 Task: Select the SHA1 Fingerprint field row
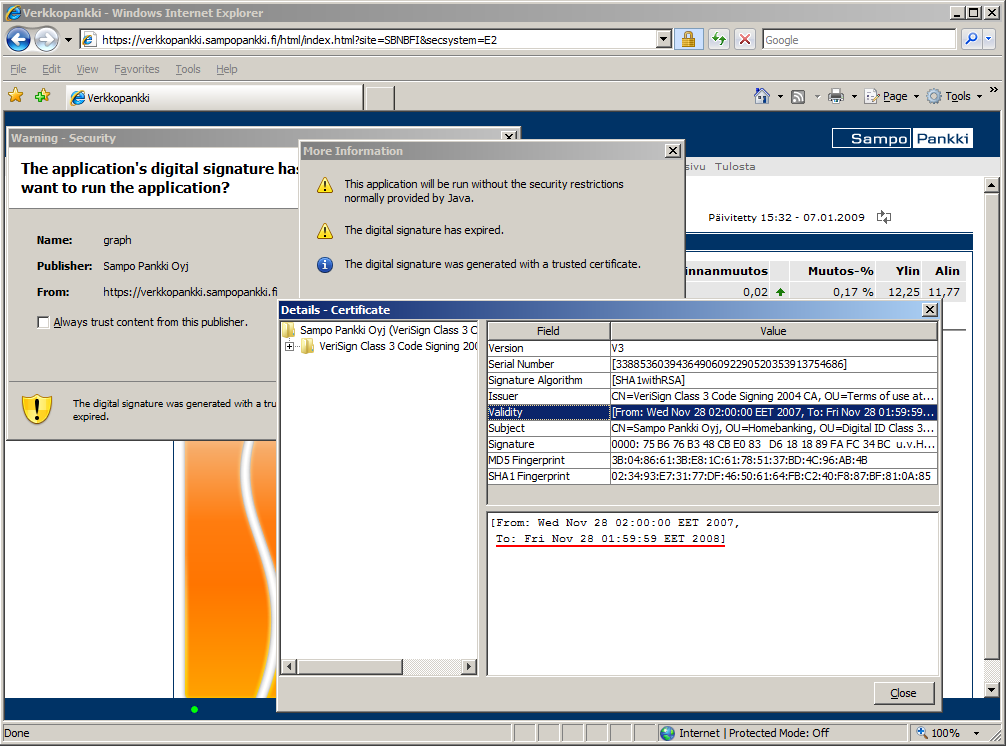[712, 476]
